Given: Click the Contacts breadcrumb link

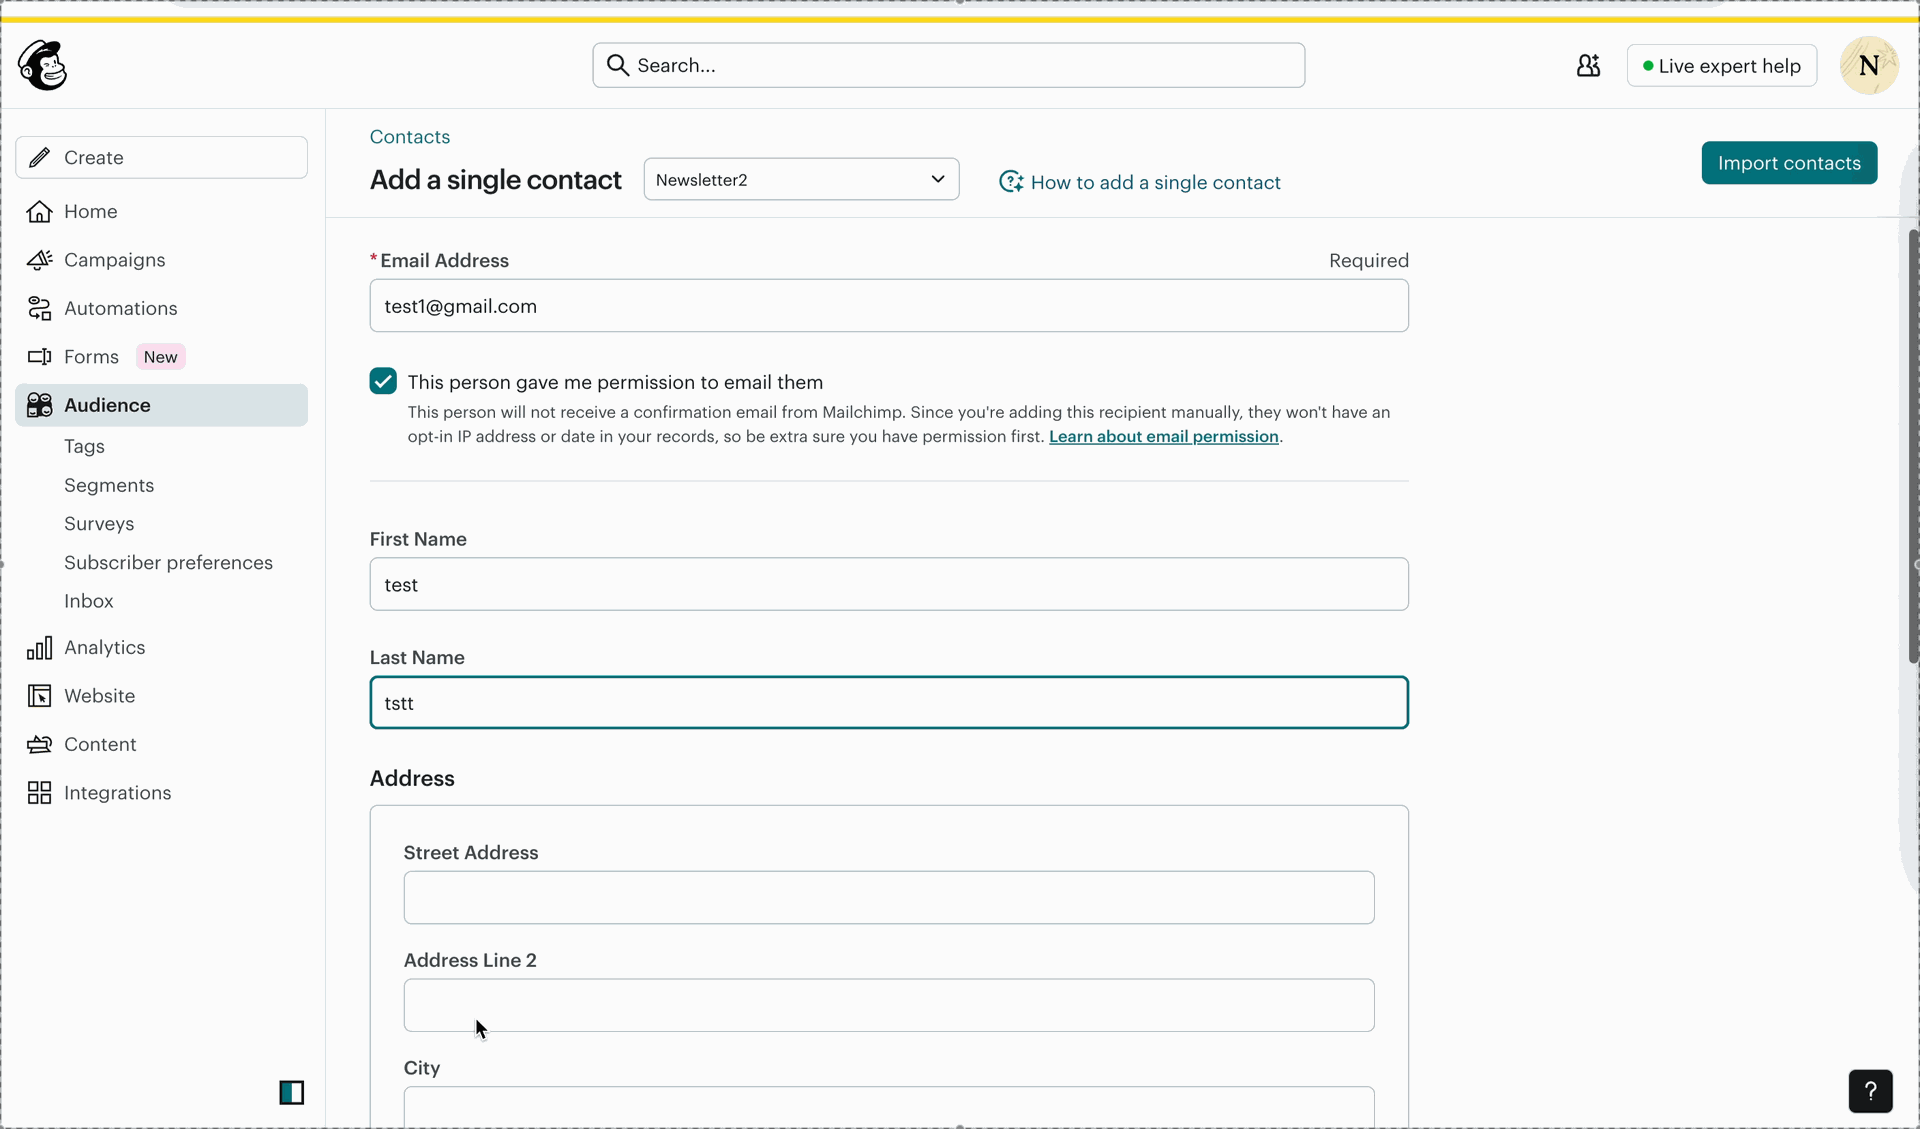Looking at the screenshot, I should [410, 137].
